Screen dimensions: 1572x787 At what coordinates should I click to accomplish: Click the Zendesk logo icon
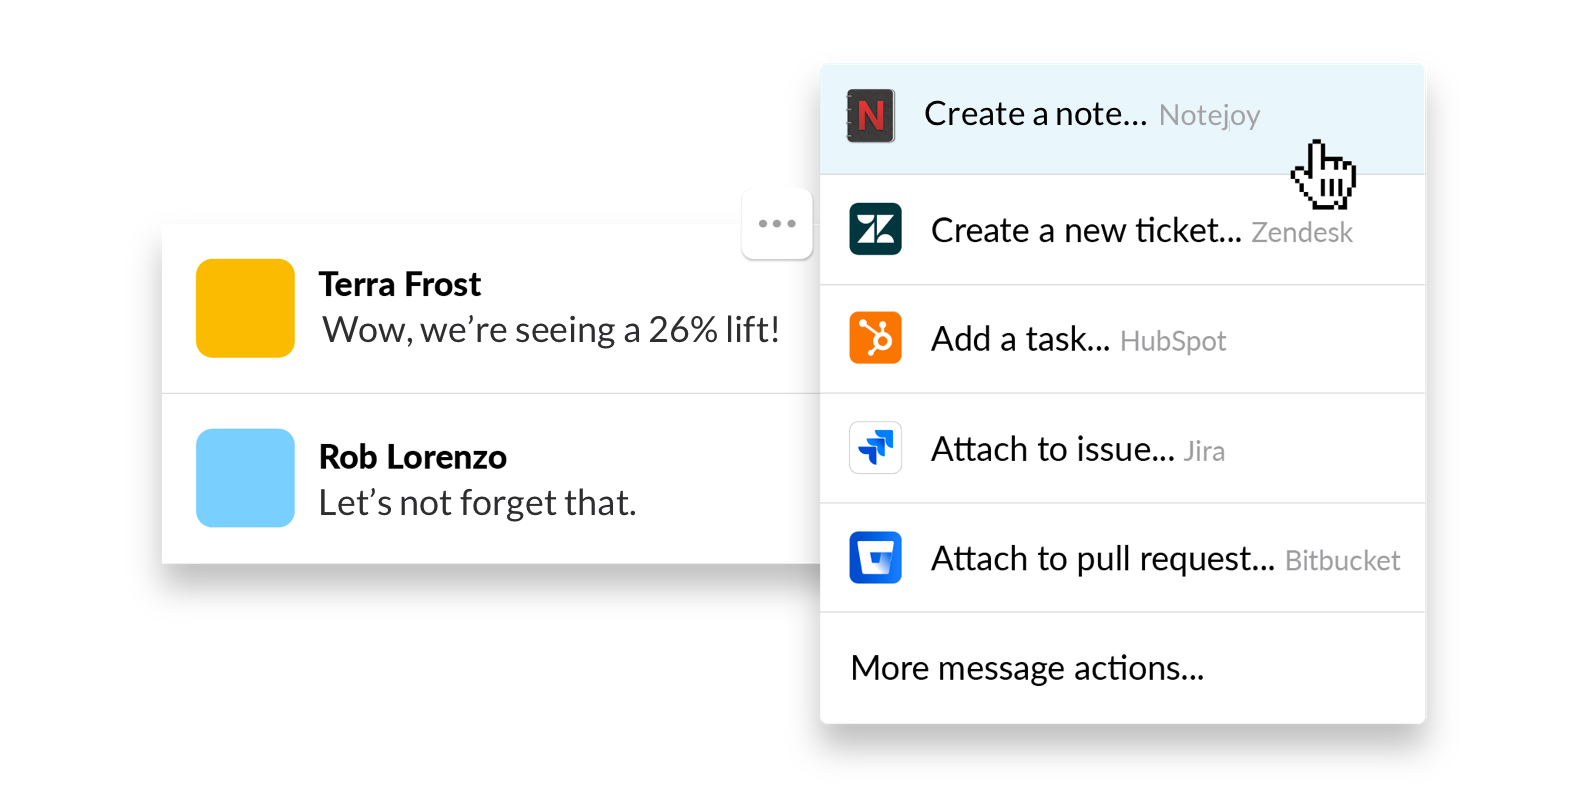coord(875,229)
